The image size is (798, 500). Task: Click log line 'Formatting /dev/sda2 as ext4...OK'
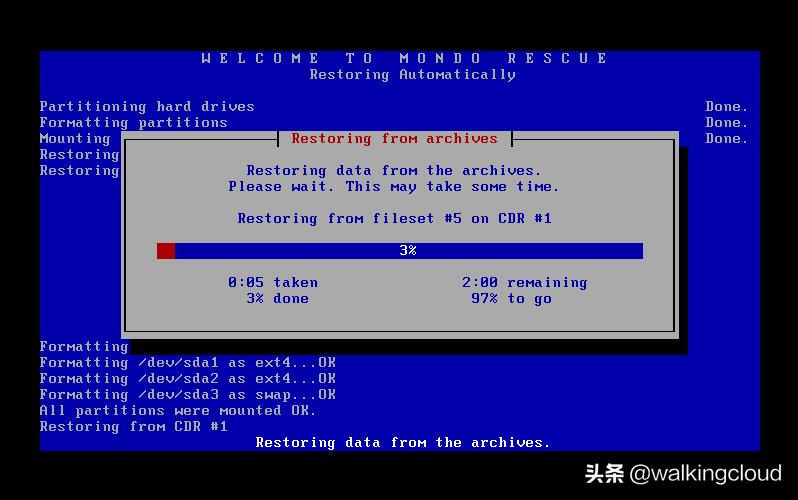(x=188, y=379)
